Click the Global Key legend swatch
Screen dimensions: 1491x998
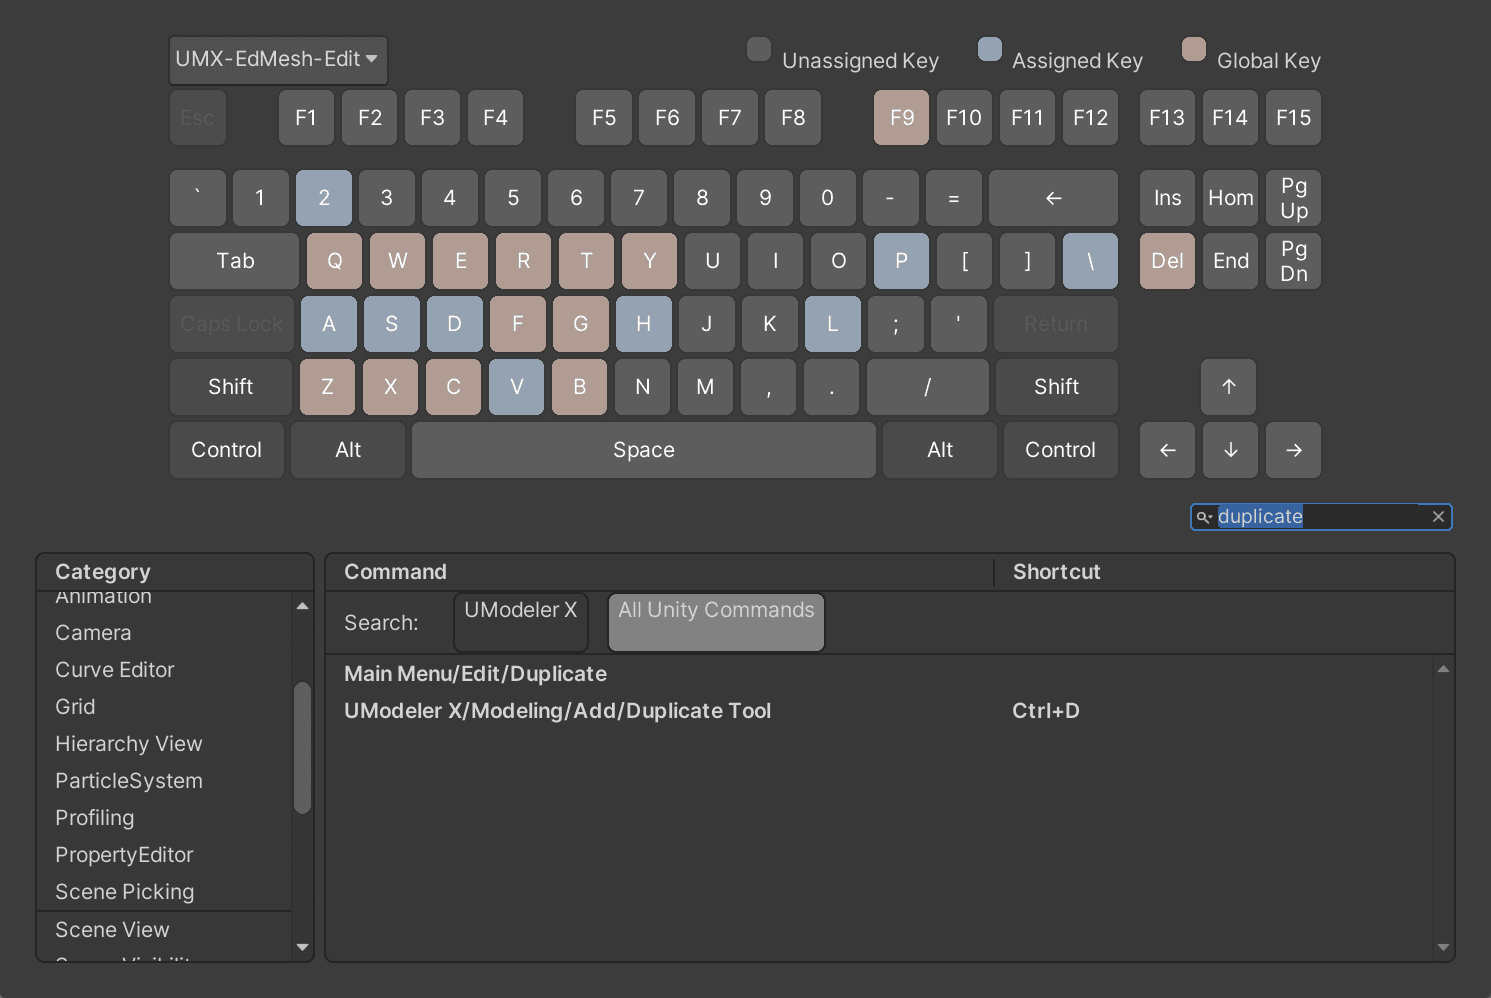point(1194,49)
